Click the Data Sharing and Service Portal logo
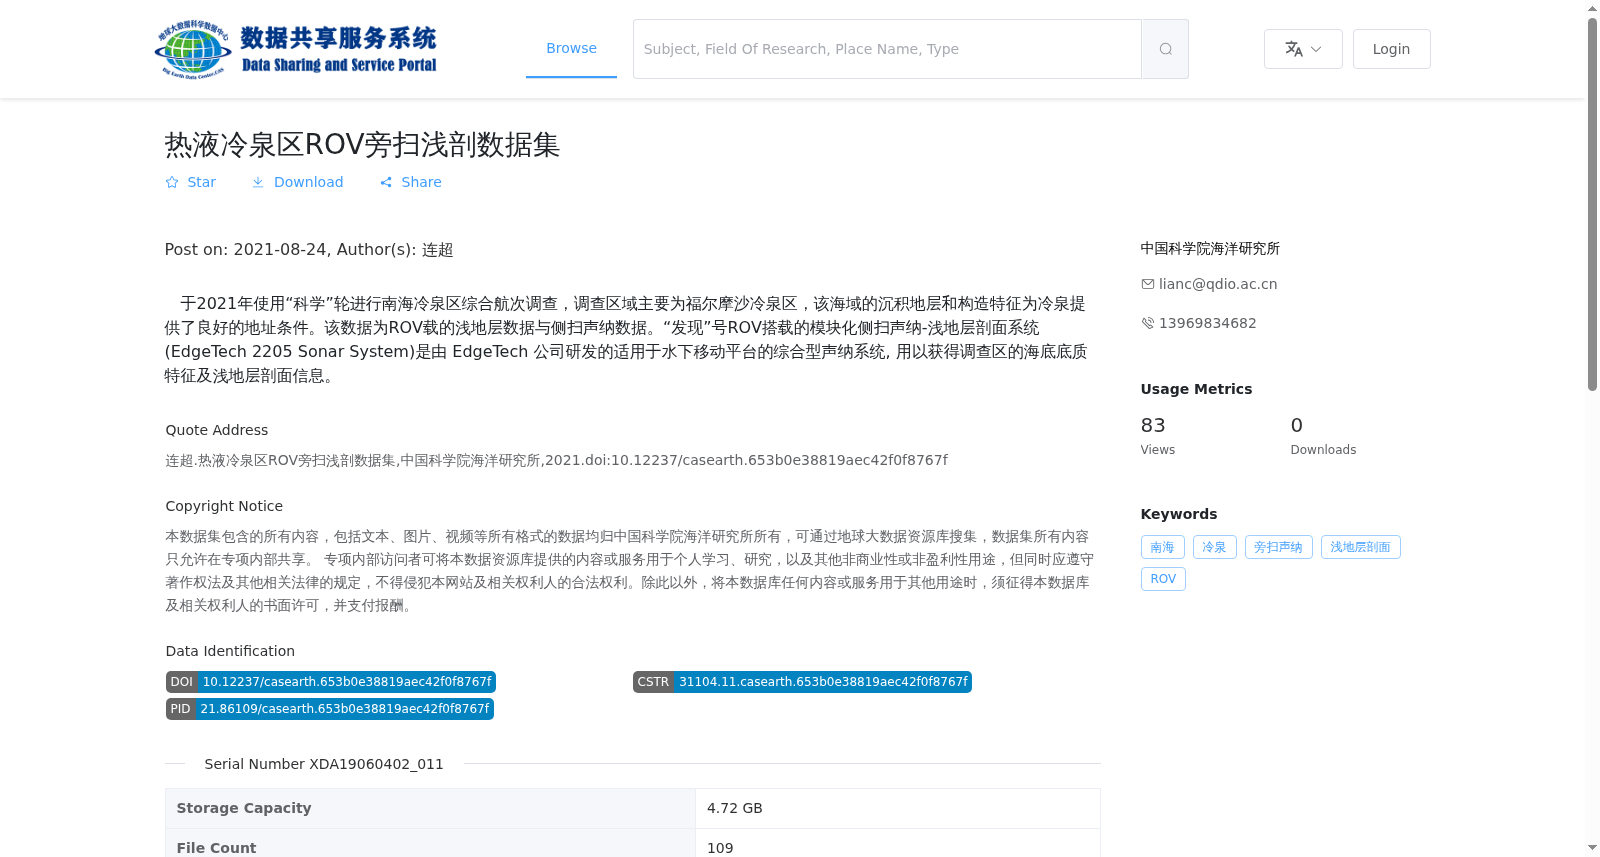 [296, 49]
